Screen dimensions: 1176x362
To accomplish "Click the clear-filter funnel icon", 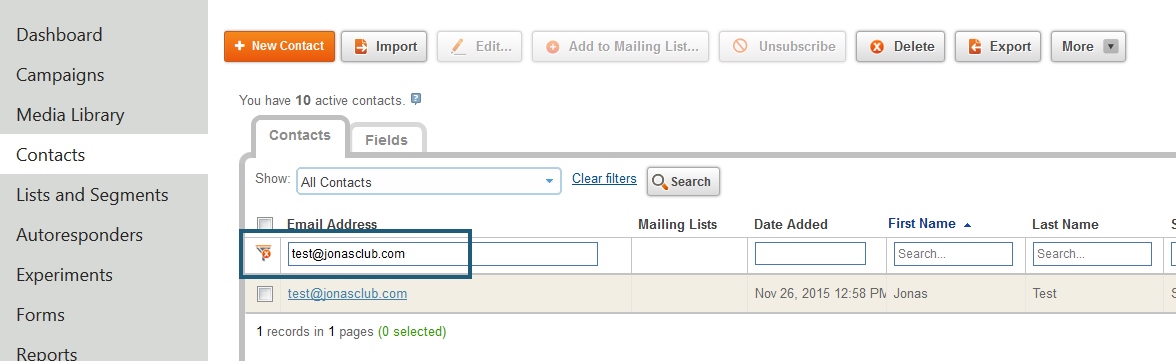I will [x=263, y=253].
